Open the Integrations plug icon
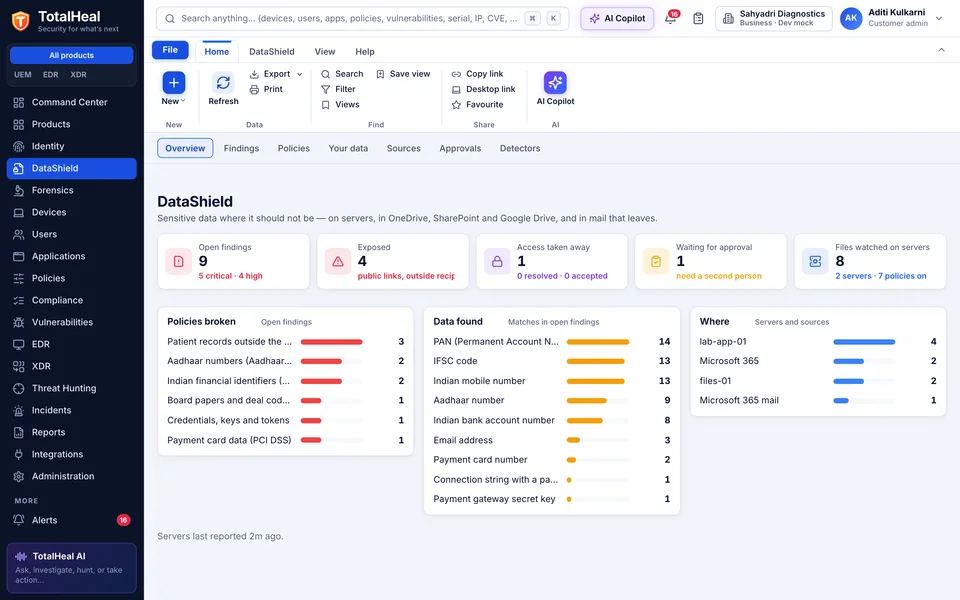Viewport: 960px width, 600px height. [x=19, y=454]
